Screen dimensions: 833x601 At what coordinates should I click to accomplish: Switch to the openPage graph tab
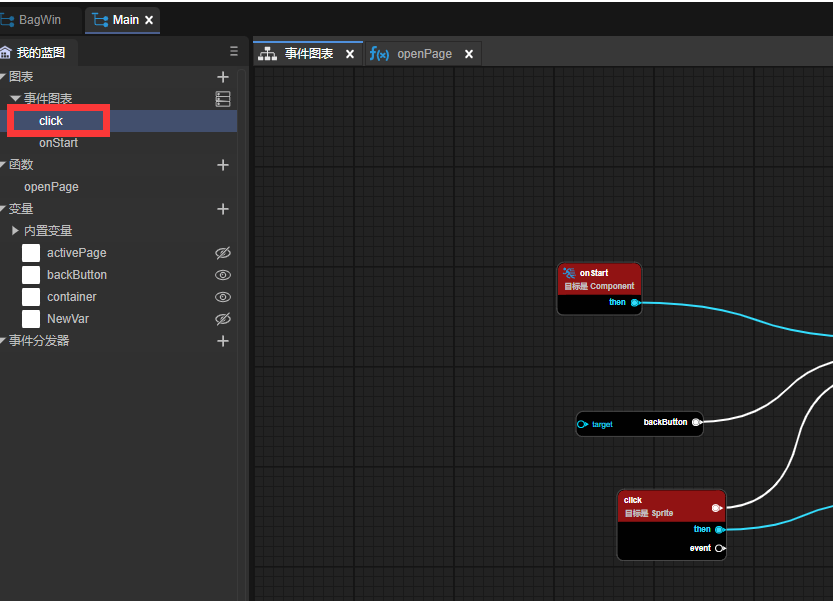(x=424, y=54)
